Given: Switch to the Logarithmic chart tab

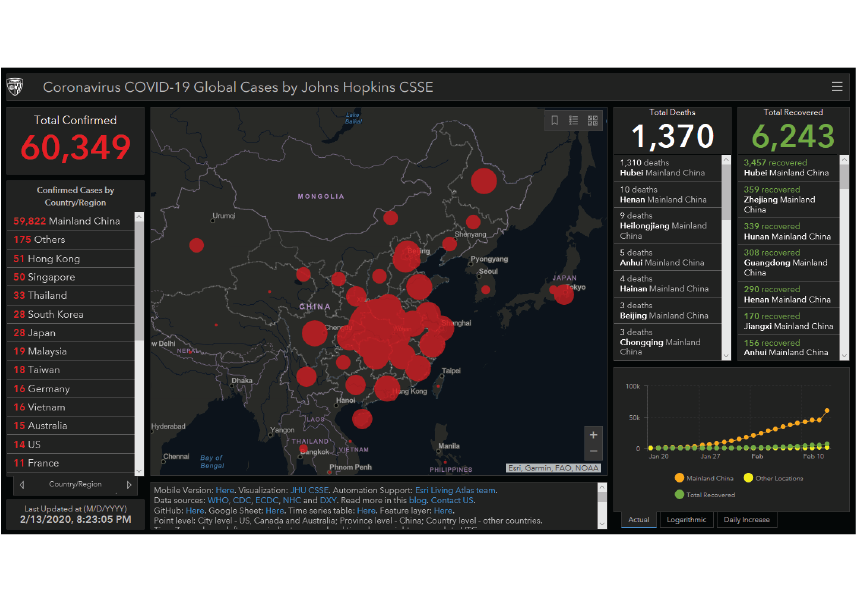Looking at the screenshot, I should point(686,520).
